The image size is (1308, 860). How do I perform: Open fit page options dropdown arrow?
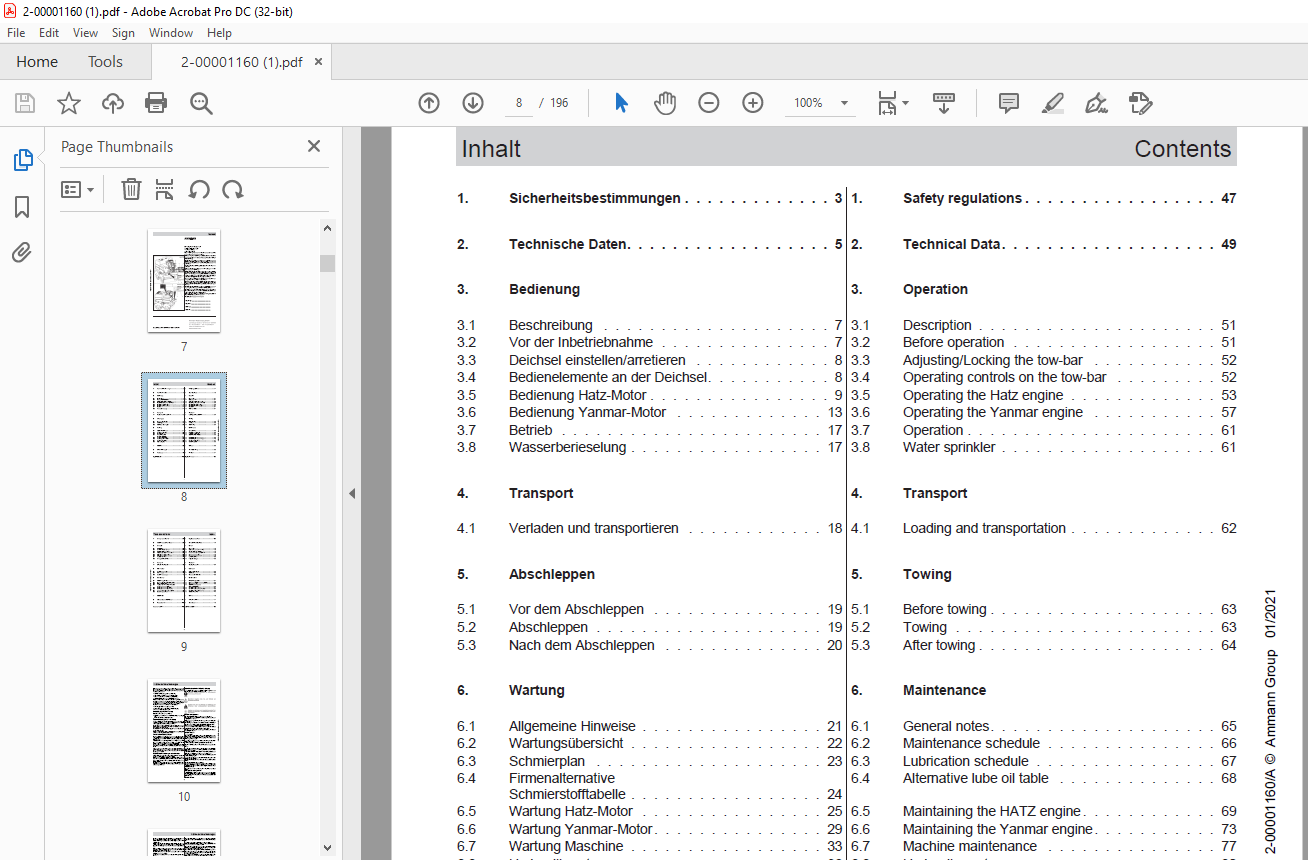pos(906,103)
